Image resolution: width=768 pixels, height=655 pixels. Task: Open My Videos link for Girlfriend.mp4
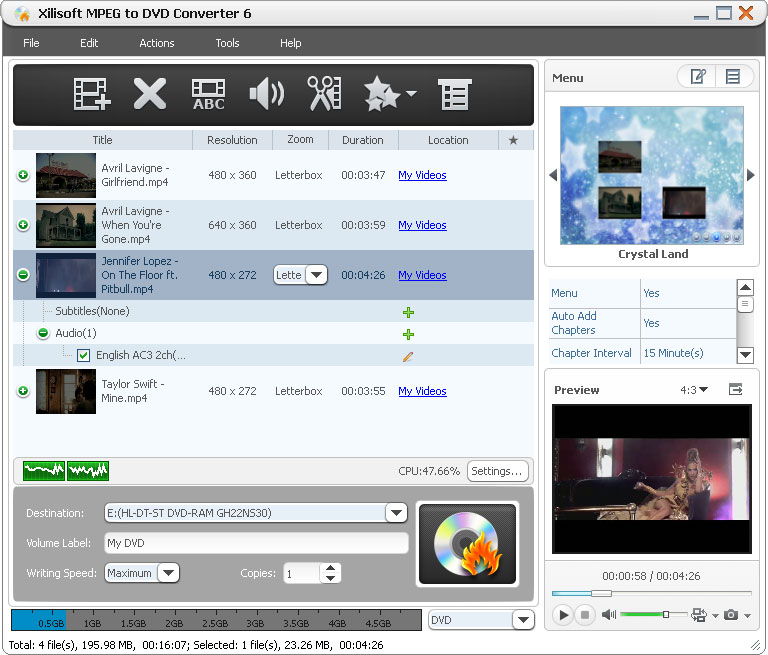click(x=422, y=175)
